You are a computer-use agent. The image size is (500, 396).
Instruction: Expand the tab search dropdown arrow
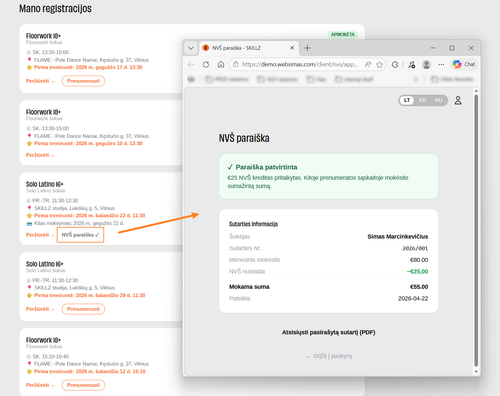pyautogui.click(x=191, y=48)
